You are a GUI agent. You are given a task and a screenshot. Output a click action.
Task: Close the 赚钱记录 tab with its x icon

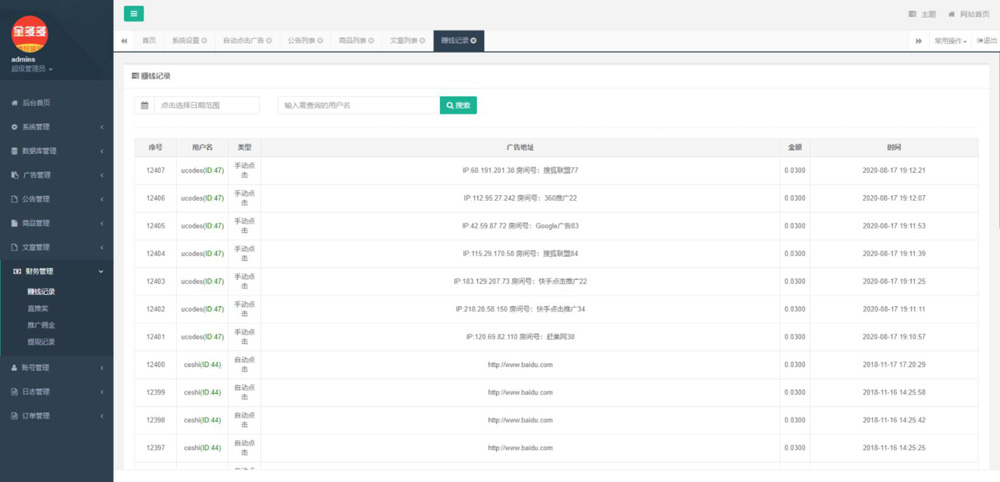[473, 41]
